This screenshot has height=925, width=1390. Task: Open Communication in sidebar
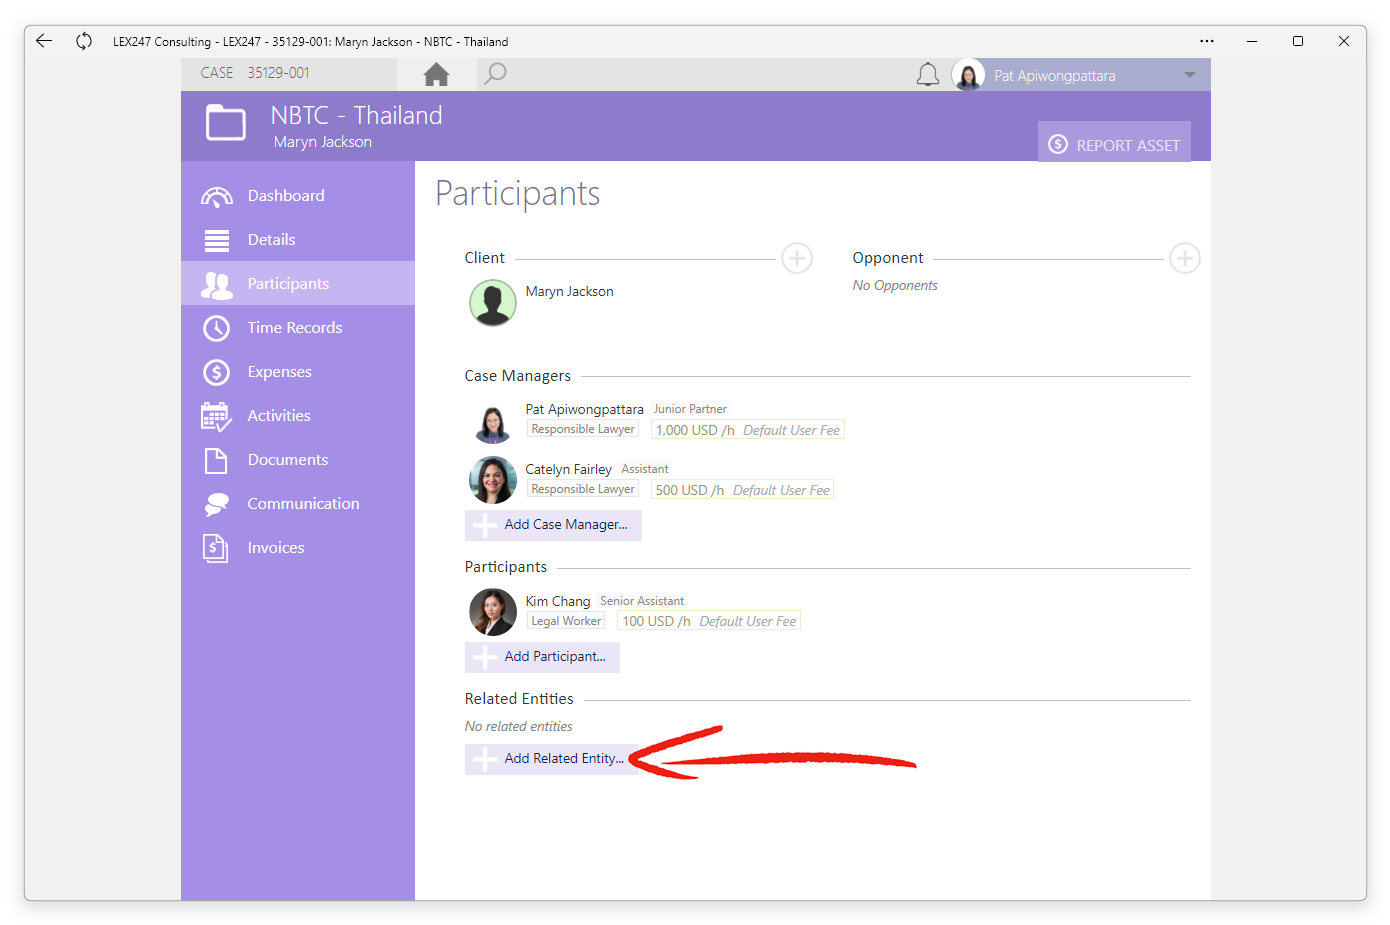298,503
